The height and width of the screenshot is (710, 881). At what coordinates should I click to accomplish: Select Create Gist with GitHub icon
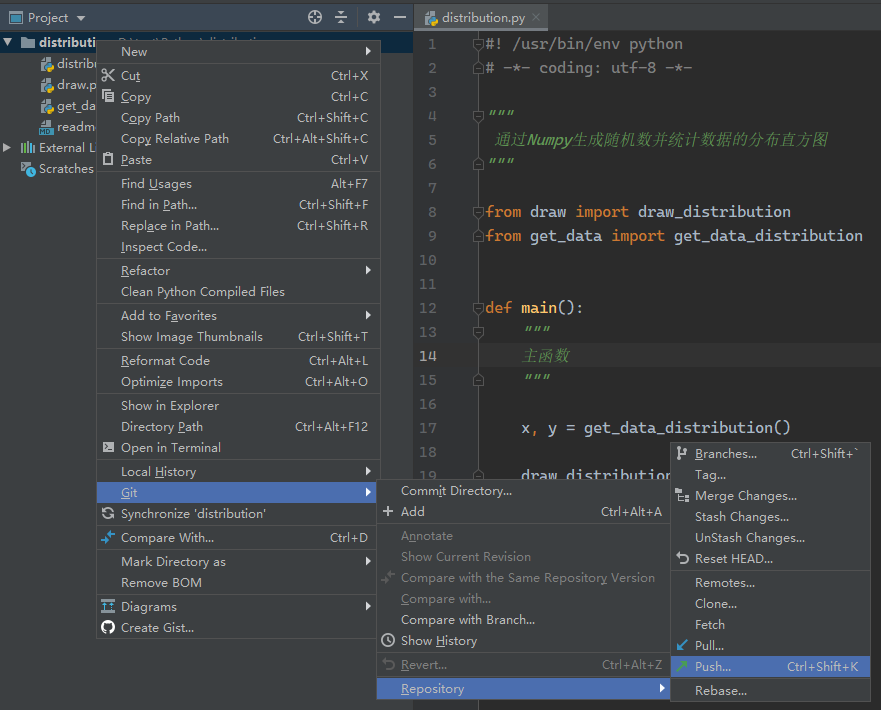click(157, 628)
